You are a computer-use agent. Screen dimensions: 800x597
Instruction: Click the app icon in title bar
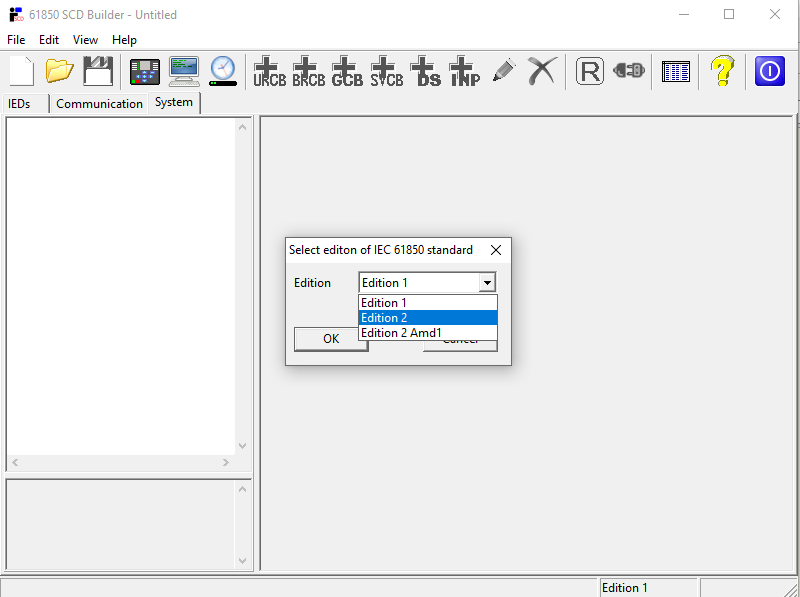click(x=16, y=14)
